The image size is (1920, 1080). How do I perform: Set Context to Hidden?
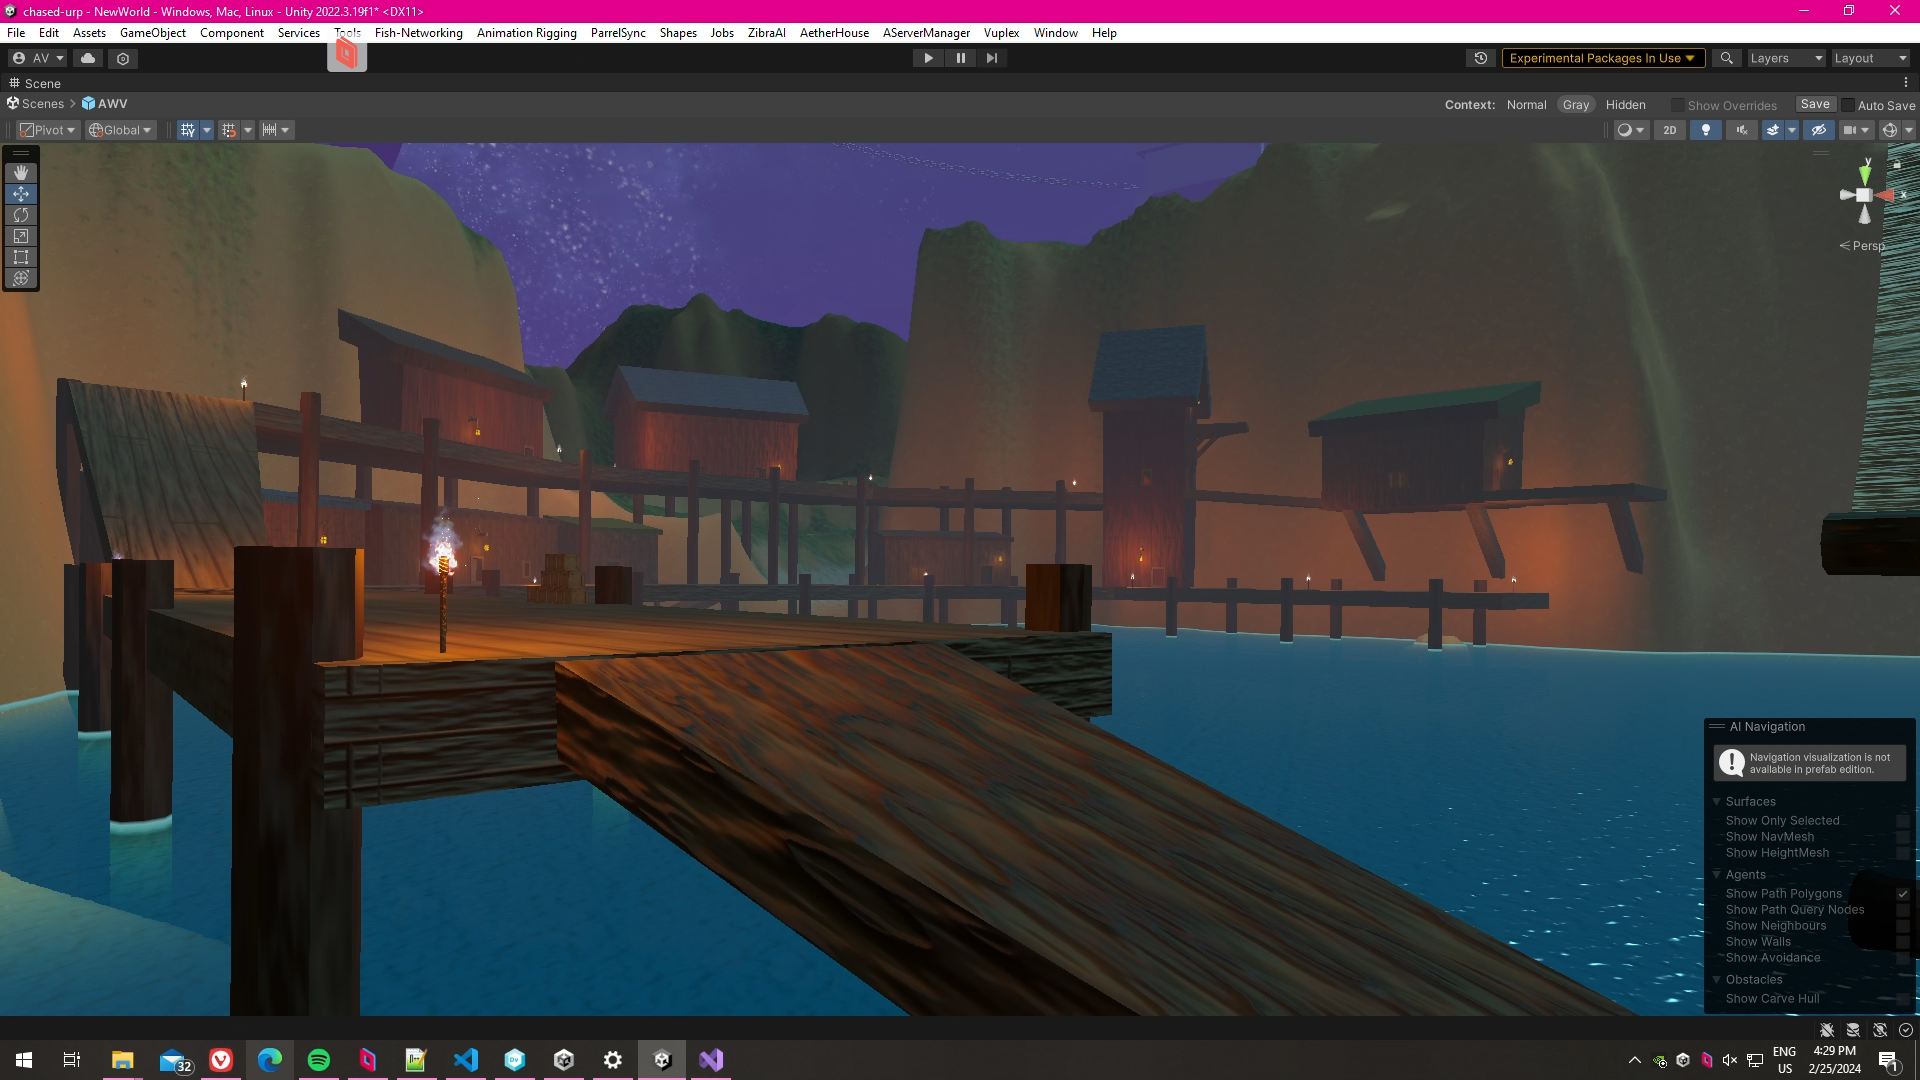click(1625, 105)
